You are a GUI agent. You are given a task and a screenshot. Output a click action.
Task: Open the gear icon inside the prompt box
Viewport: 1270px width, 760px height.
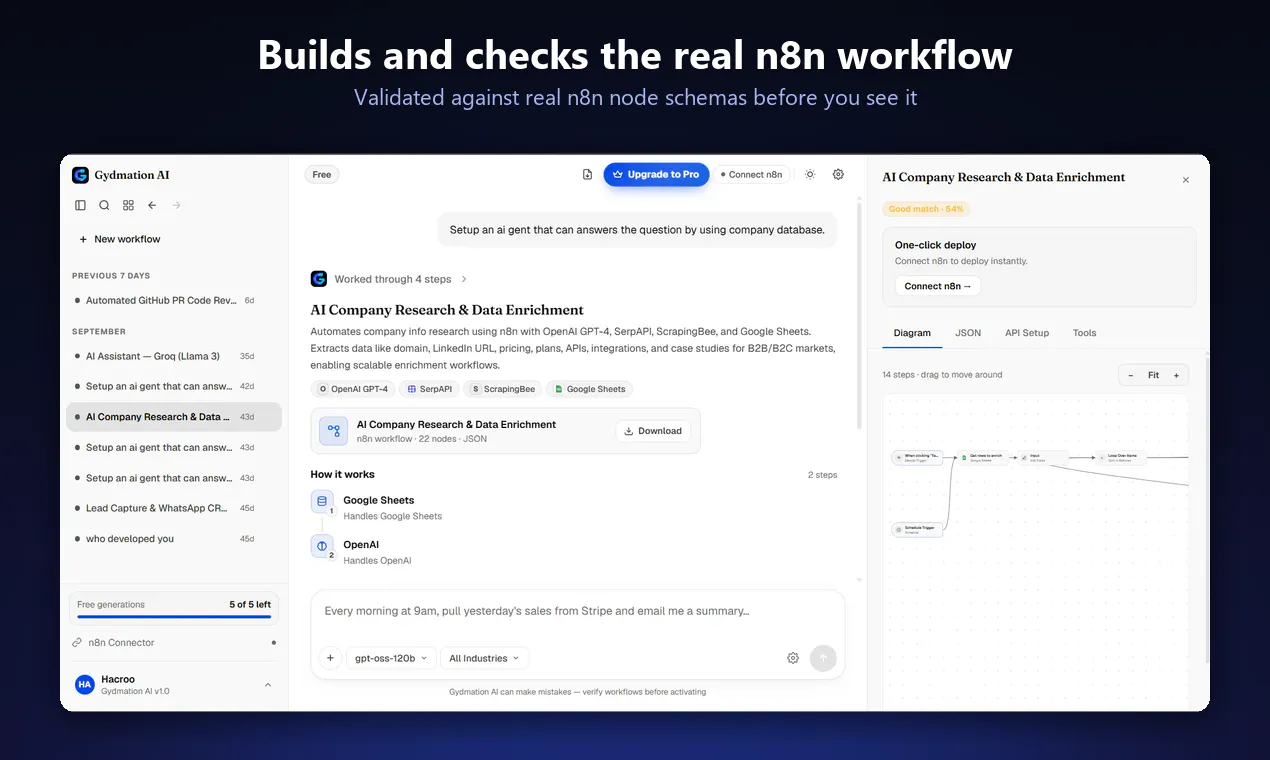[x=793, y=658]
